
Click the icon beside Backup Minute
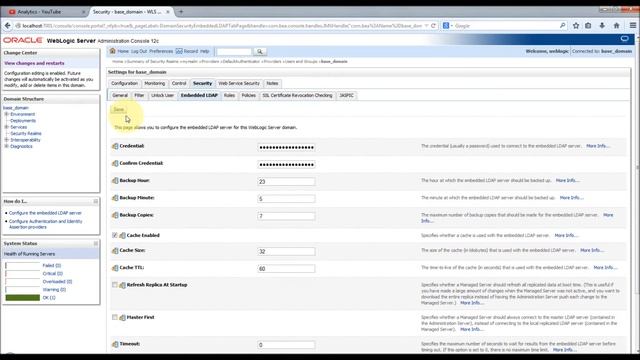coord(115,198)
